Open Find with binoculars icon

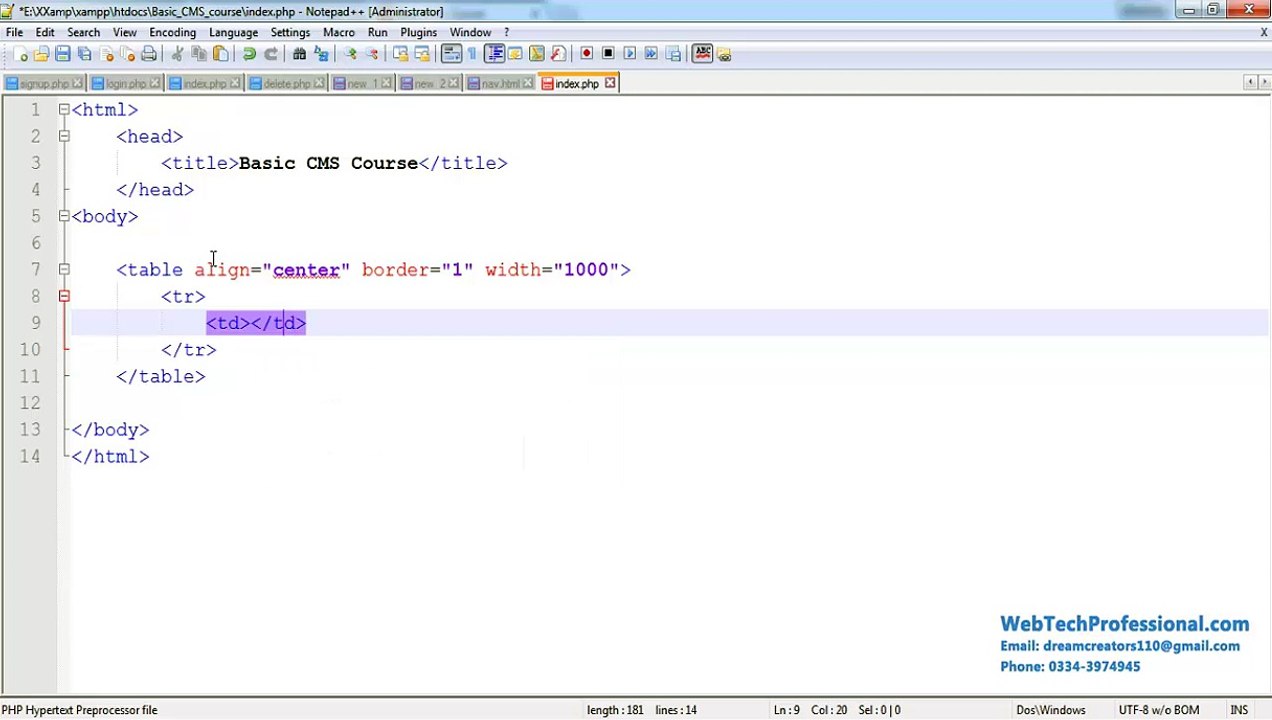tap(299, 54)
